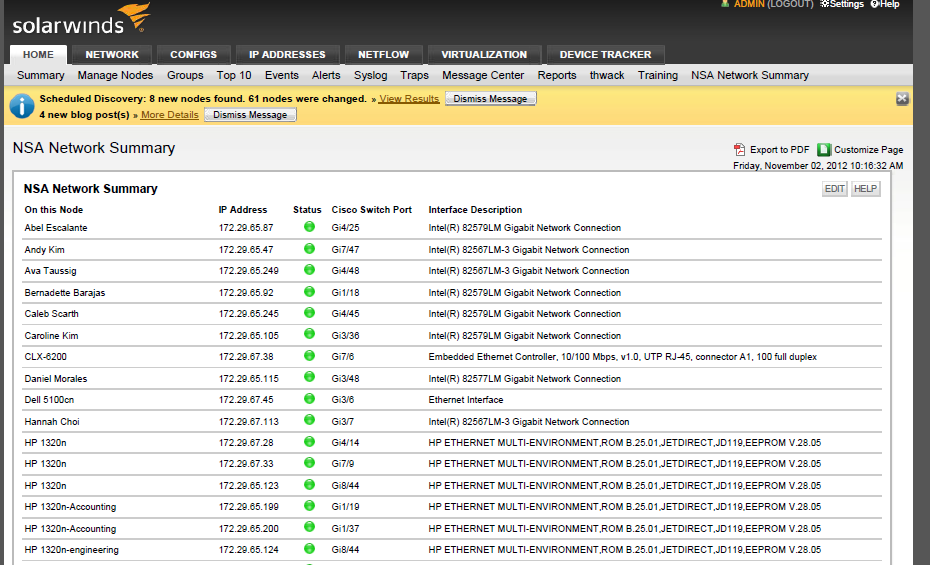Click the View Results link

[x=409, y=99]
